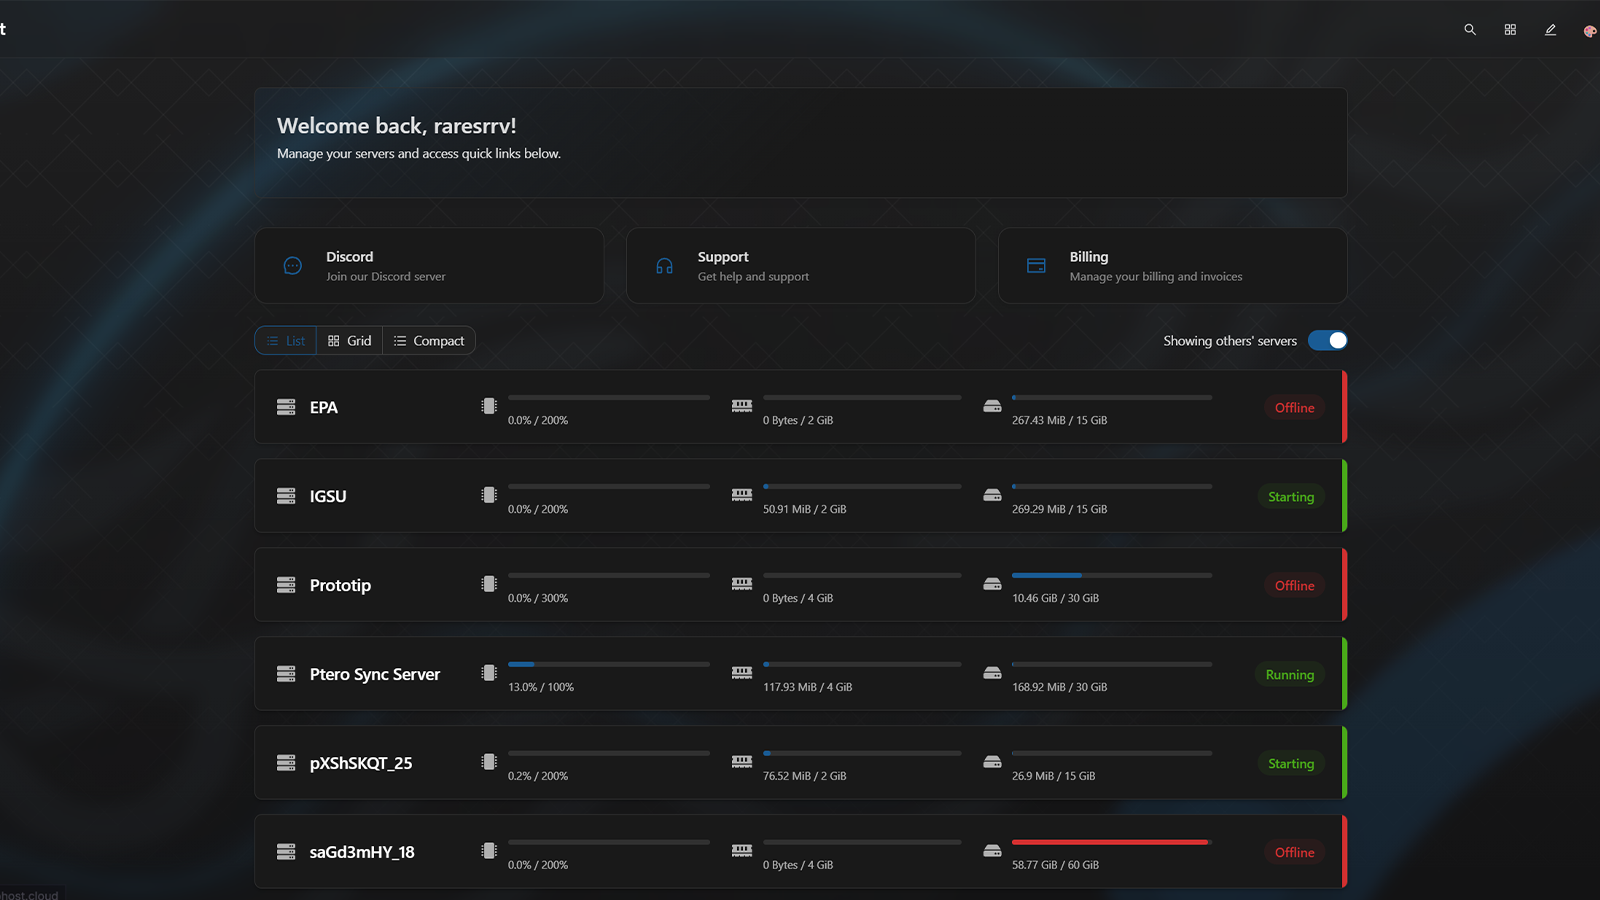Click the Starting status badge for IGSU
This screenshot has width=1600, height=900.
coord(1291,497)
